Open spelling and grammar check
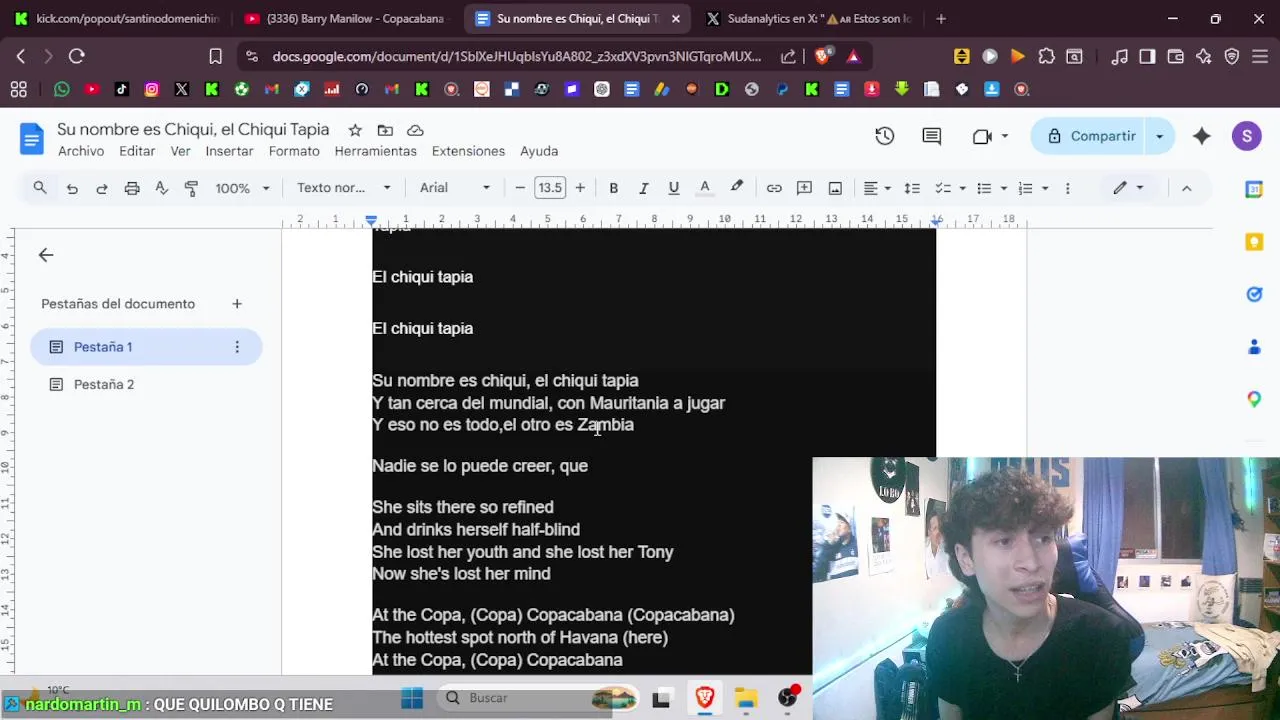This screenshot has width=1280, height=720. click(162, 188)
